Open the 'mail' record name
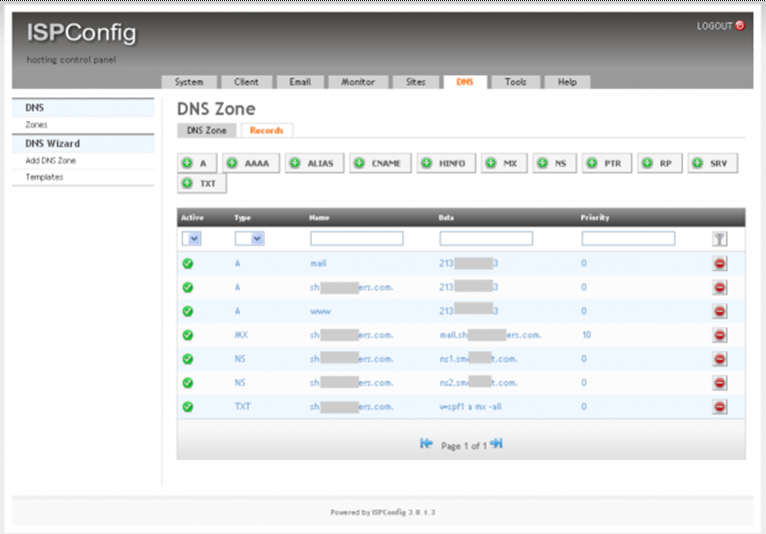This screenshot has height=534, width=766. [x=318, y=264]
